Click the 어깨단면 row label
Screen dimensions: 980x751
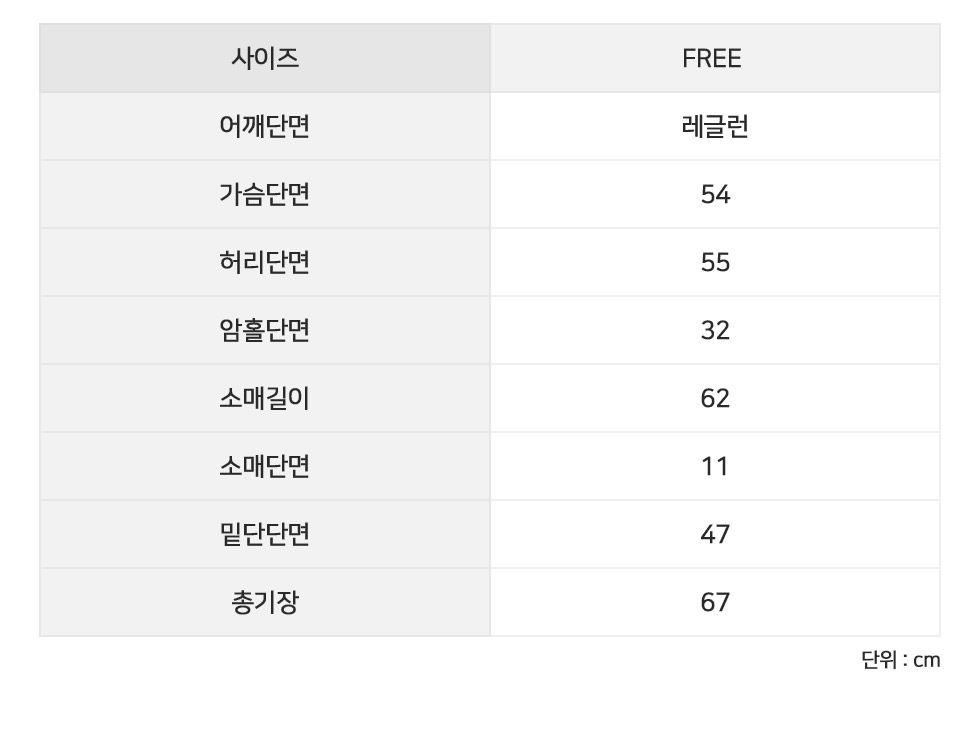click(264, 127)
